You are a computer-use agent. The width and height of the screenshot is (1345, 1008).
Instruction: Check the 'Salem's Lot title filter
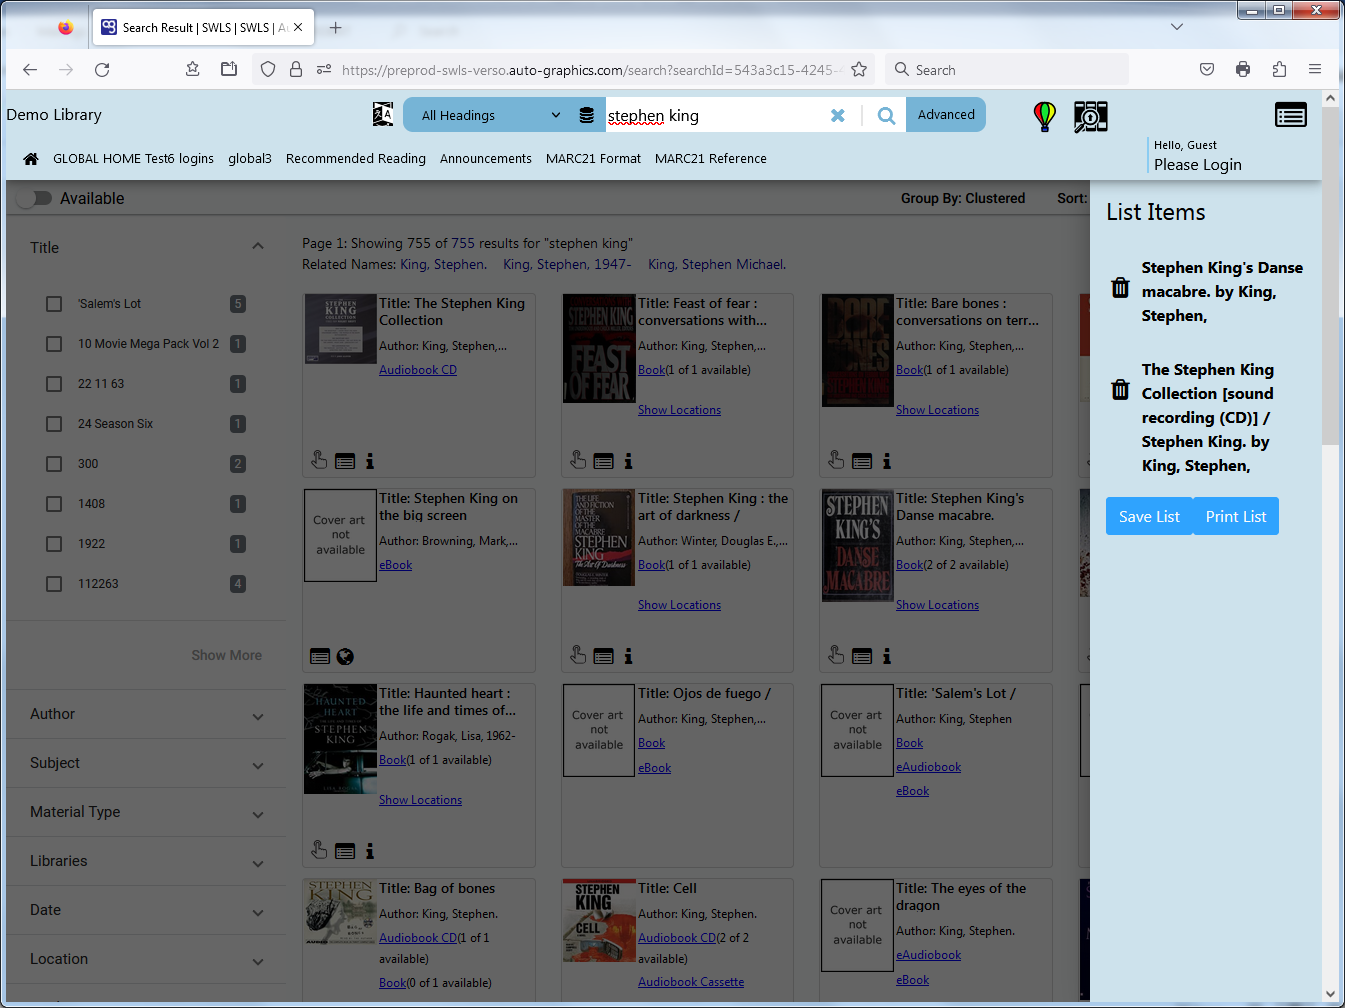click(54, 304)
